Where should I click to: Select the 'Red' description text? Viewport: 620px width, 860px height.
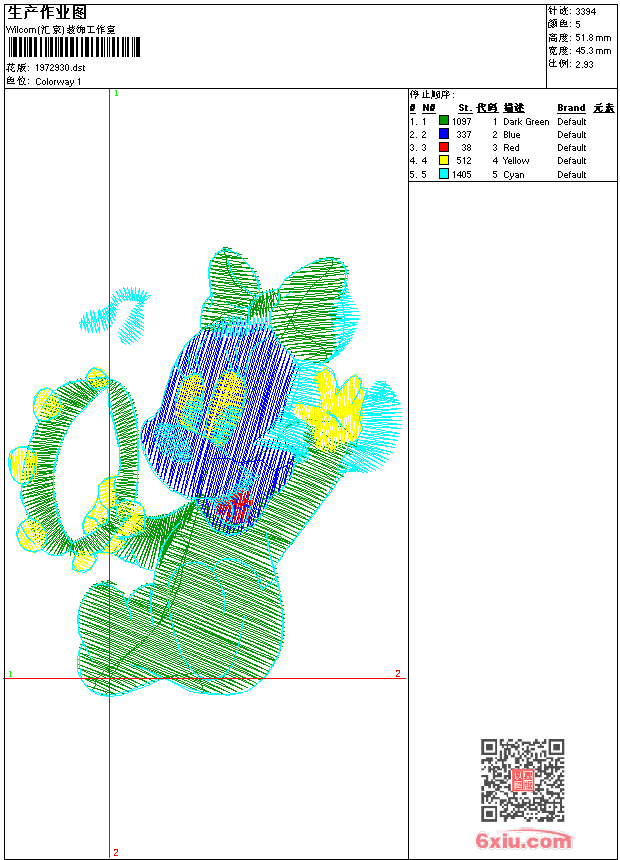pos(511,148)
